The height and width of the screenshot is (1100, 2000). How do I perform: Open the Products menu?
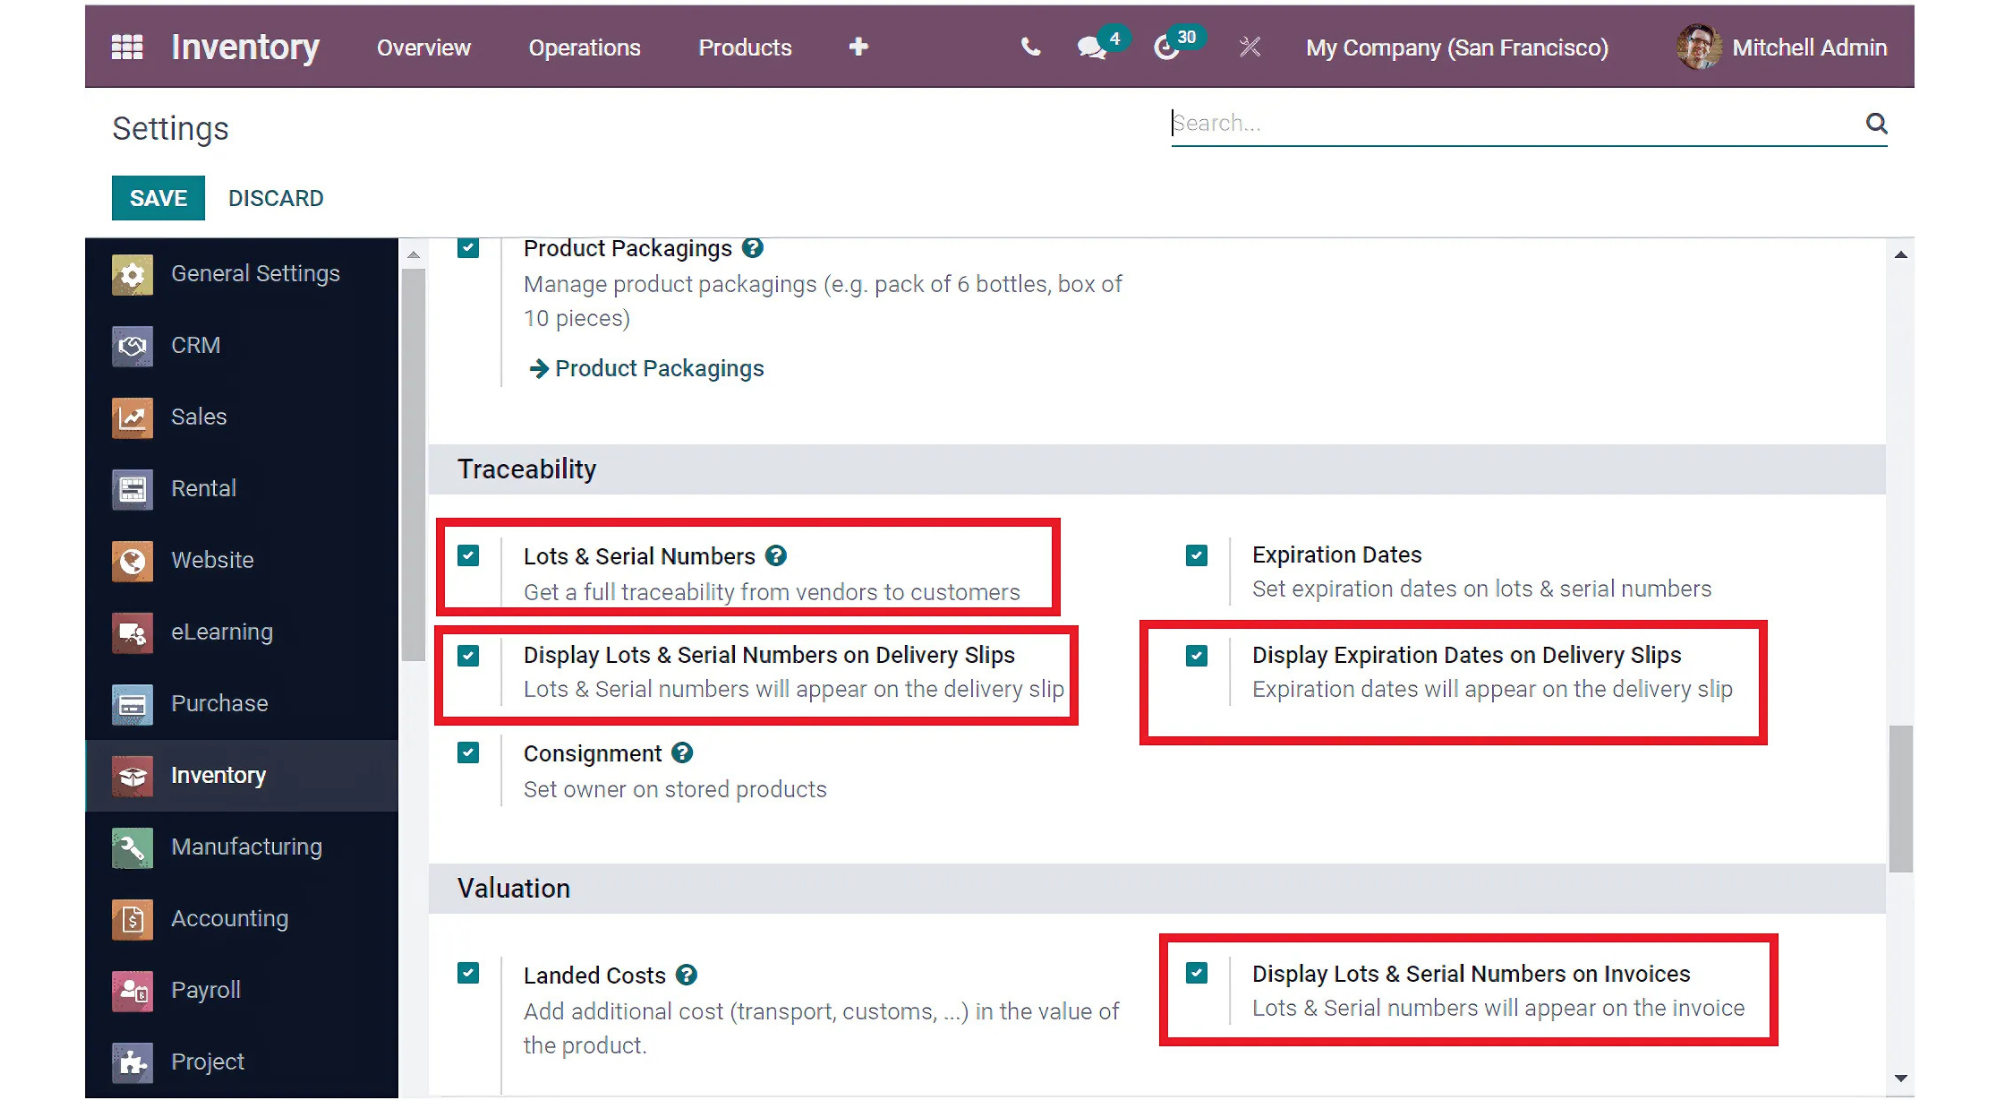744,47
